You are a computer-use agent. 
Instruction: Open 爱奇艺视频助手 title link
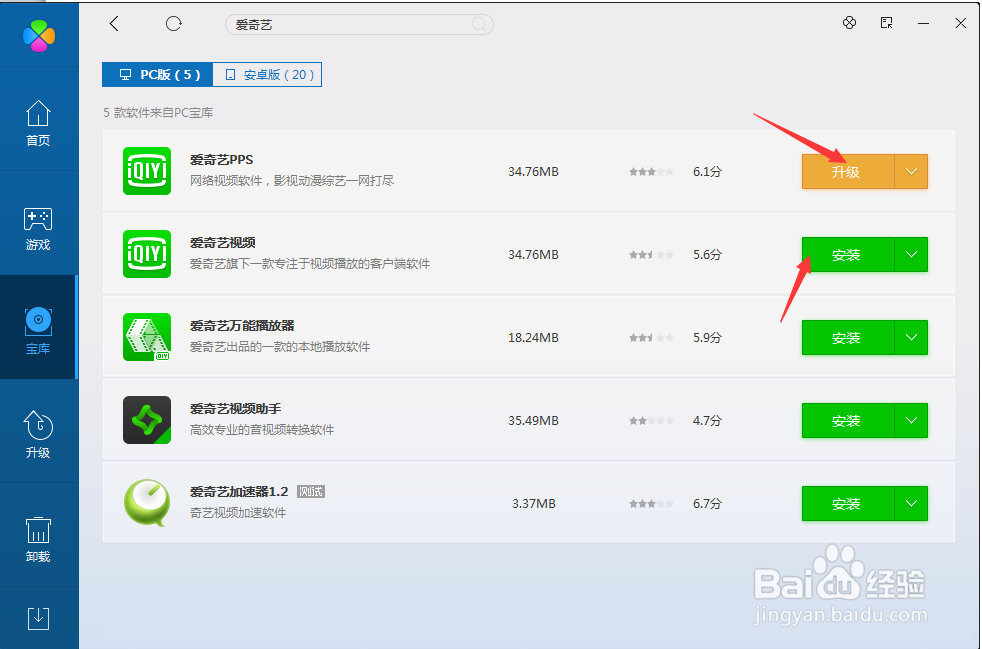(x=235, y=408)
